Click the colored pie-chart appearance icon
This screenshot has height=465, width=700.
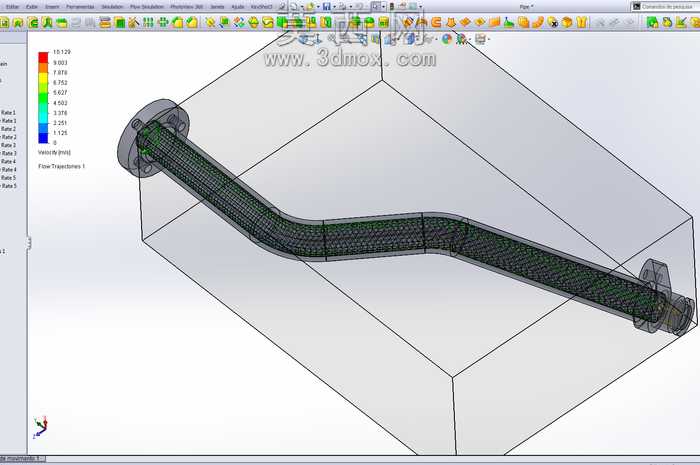(447, 39)
